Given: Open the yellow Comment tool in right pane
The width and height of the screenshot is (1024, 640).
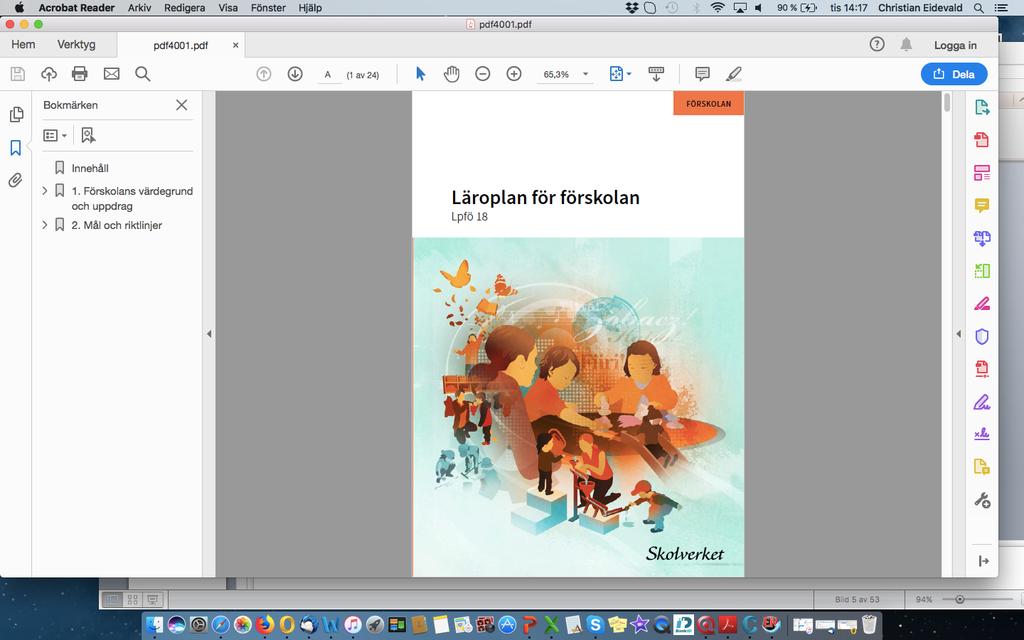Looking at the screenshot, I should 982,205.
